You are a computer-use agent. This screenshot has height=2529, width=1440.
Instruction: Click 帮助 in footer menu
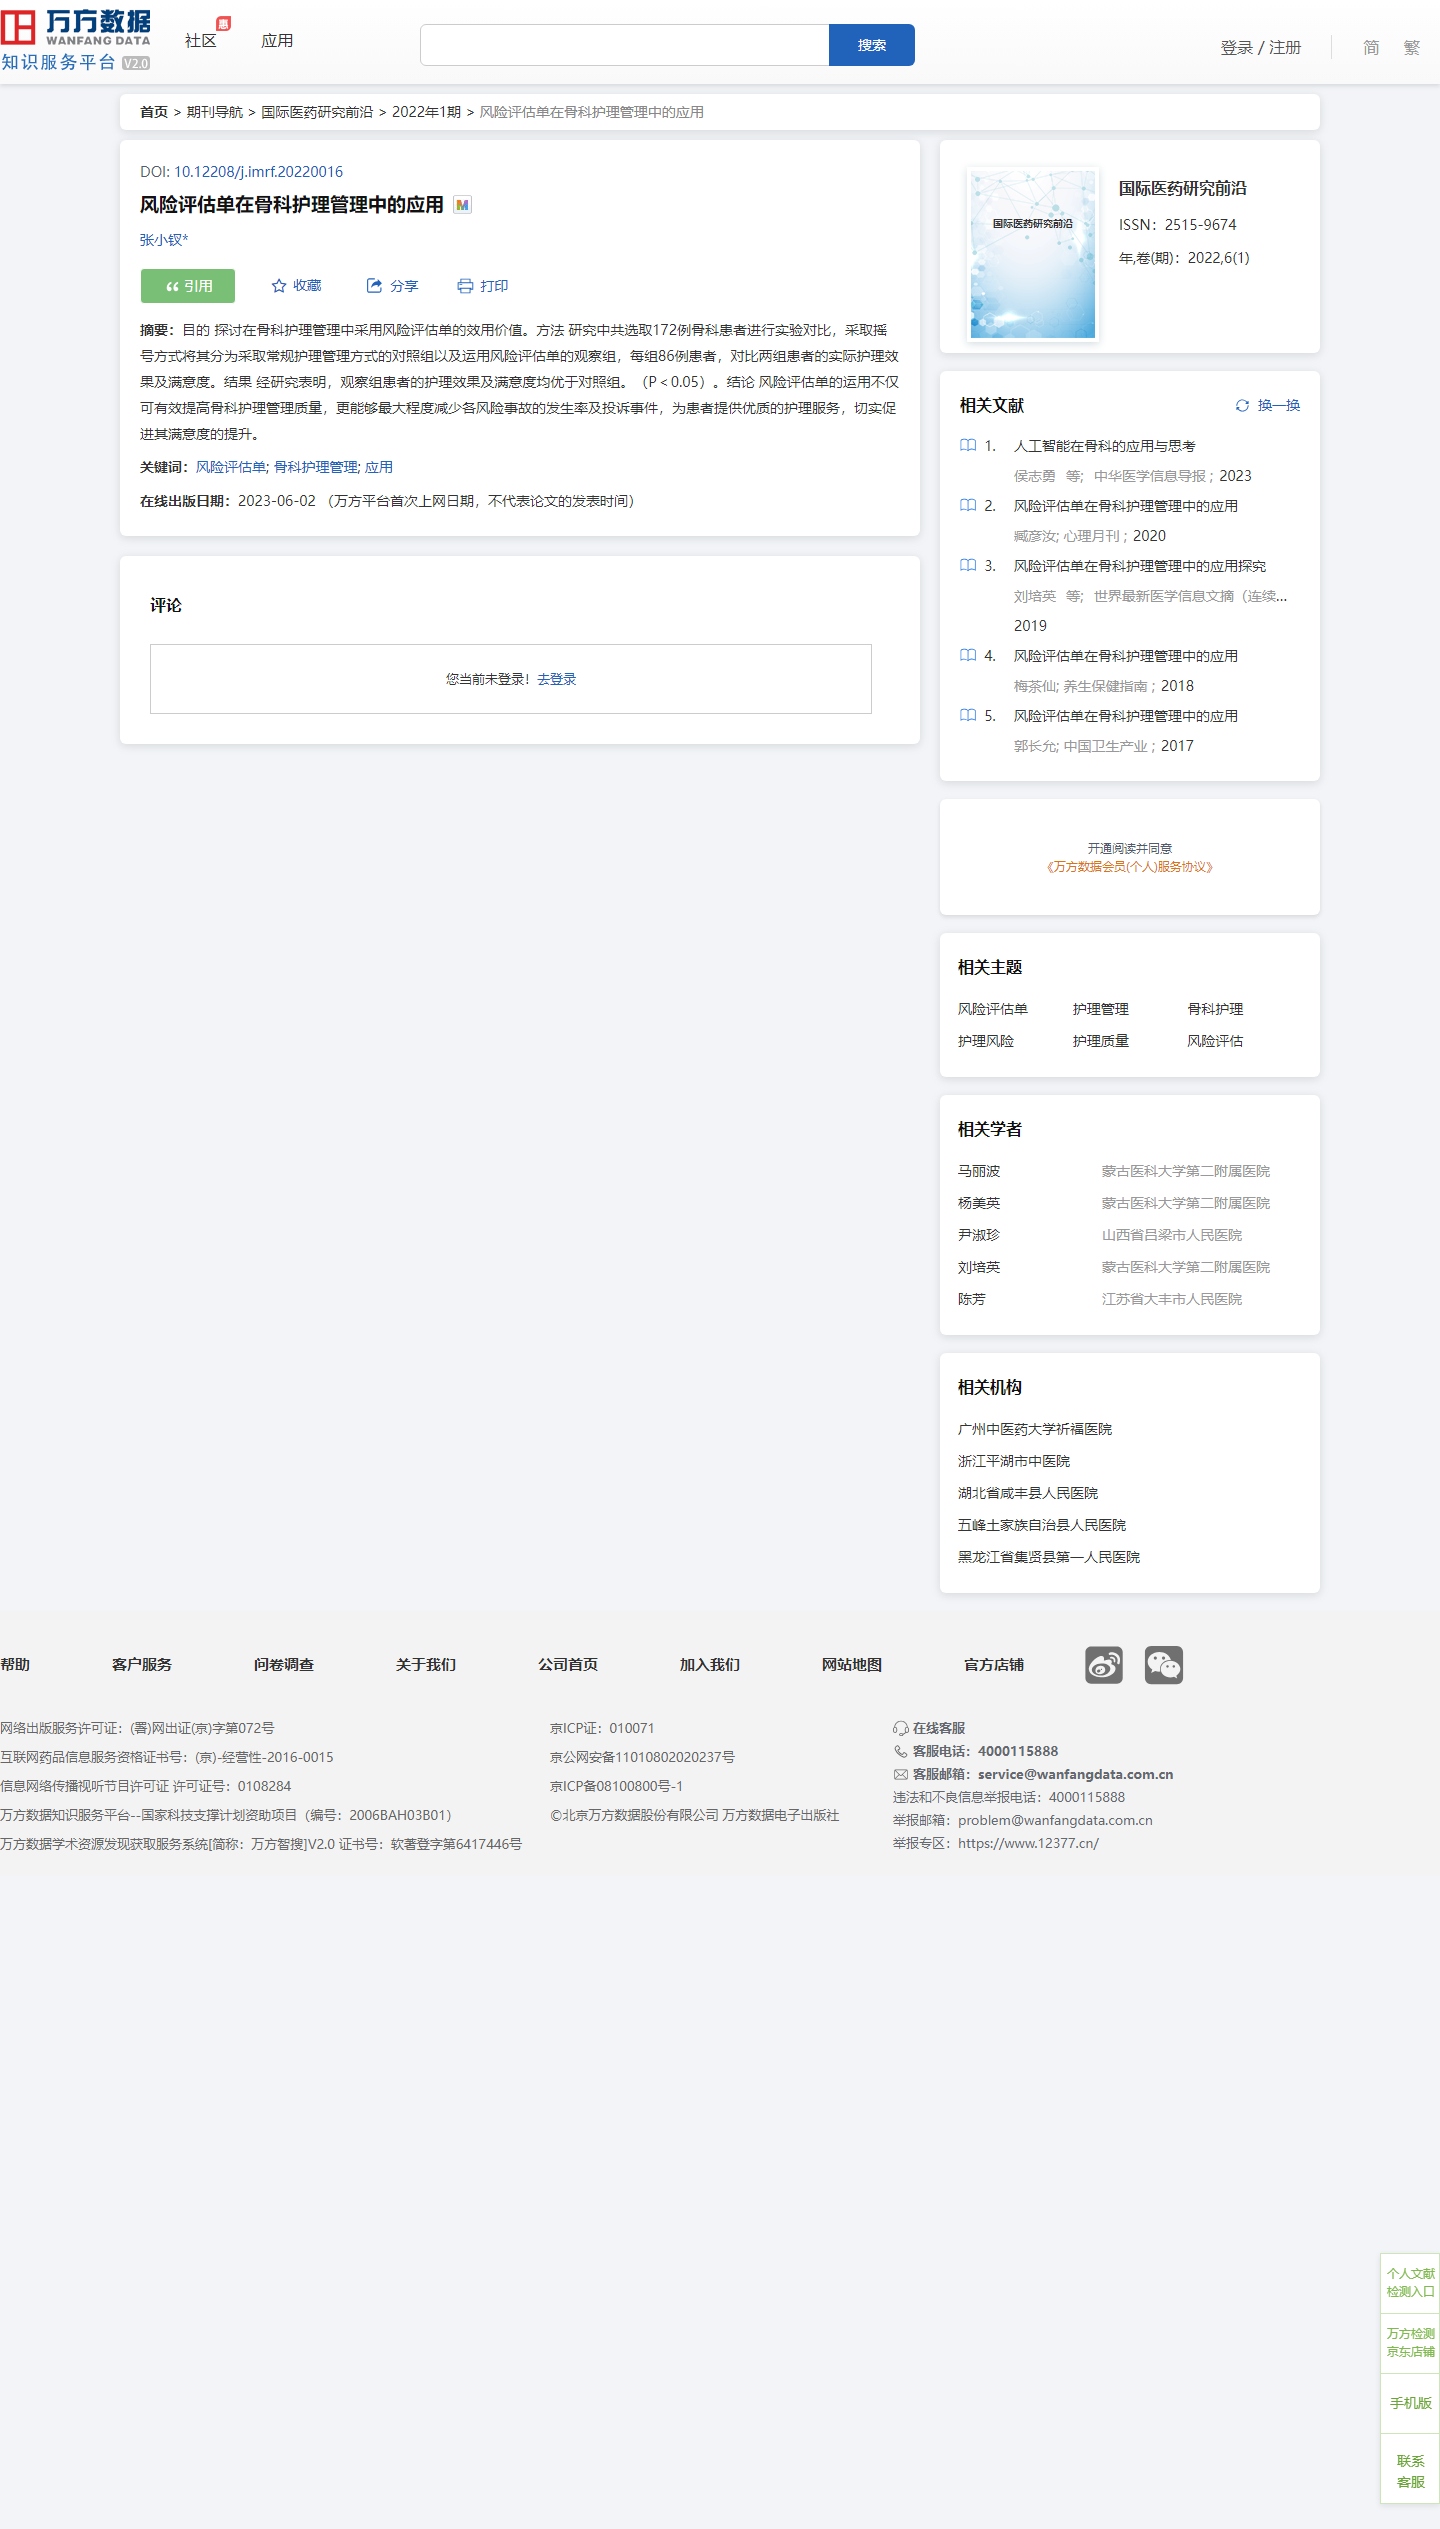(15, 1665)
